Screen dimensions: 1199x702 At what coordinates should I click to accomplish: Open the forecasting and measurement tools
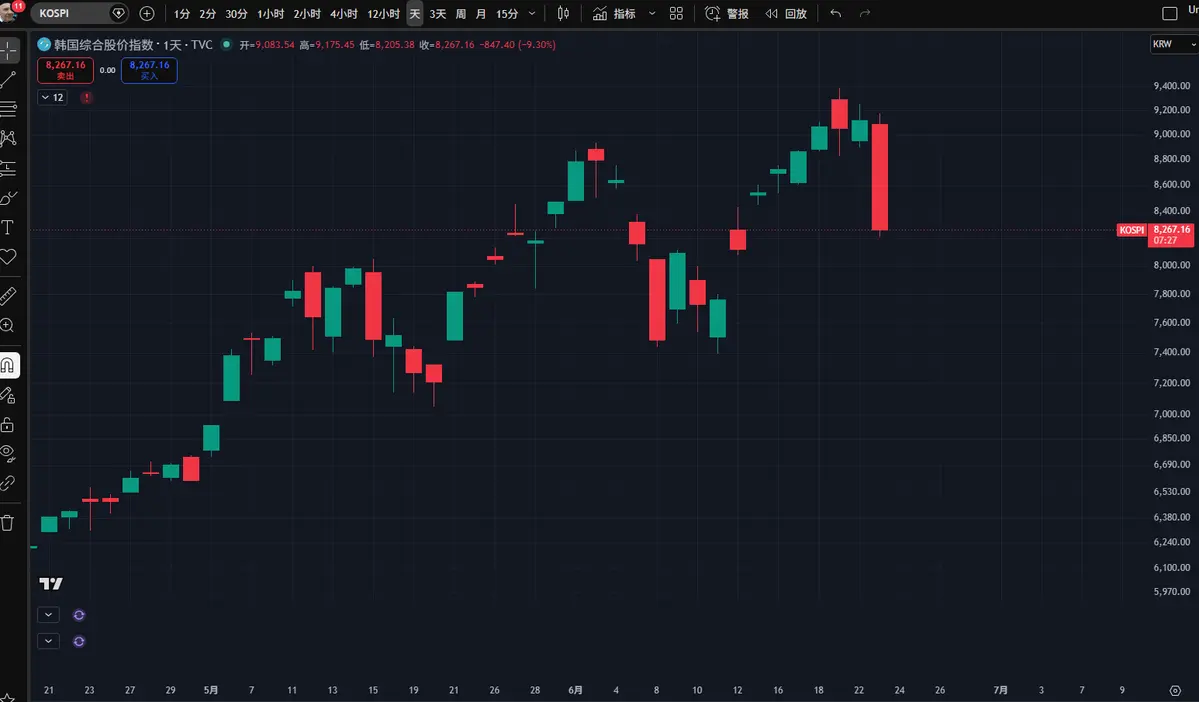8,168
